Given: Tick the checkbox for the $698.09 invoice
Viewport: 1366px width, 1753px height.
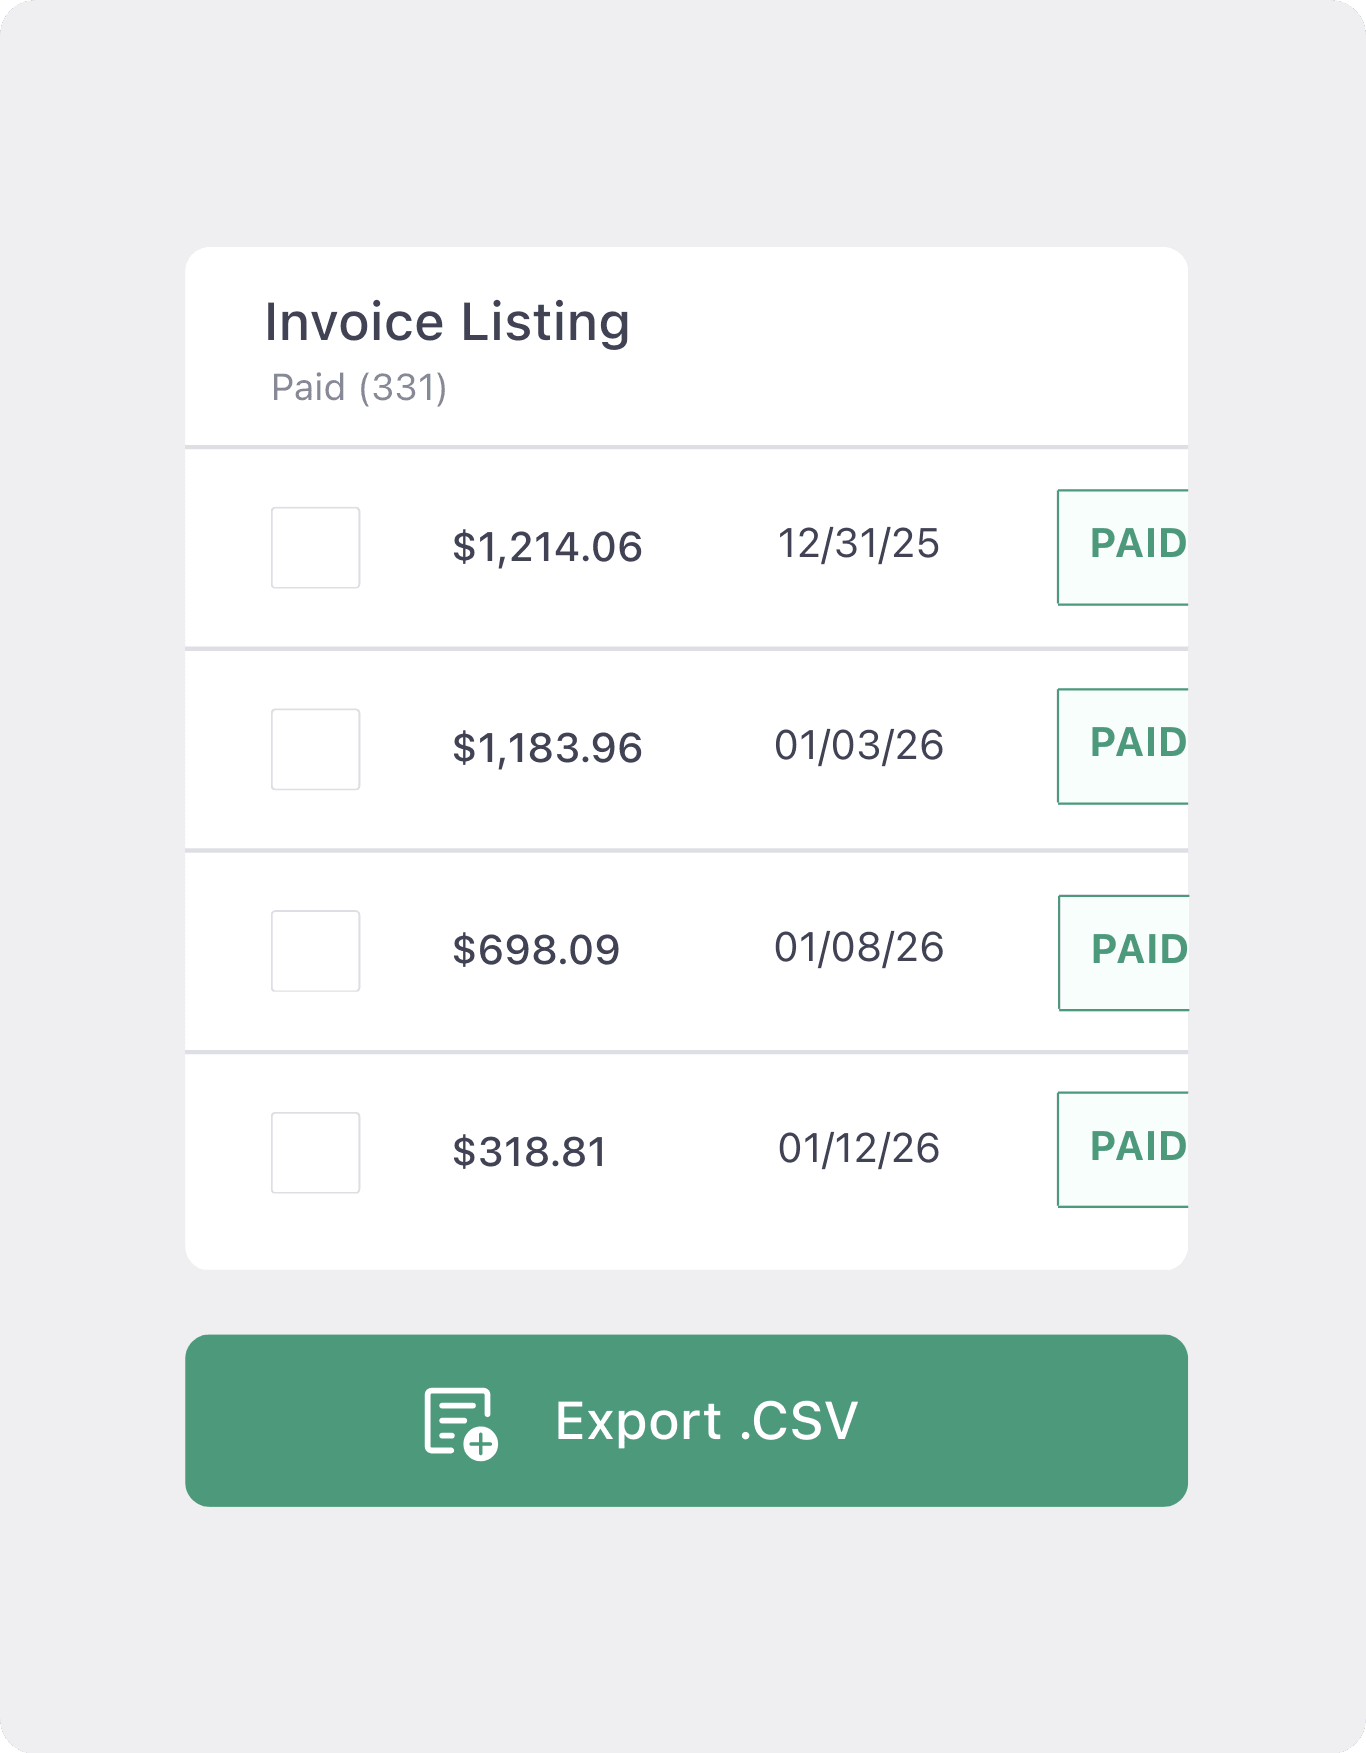Looking at the screenshot, I should (315, 951).
